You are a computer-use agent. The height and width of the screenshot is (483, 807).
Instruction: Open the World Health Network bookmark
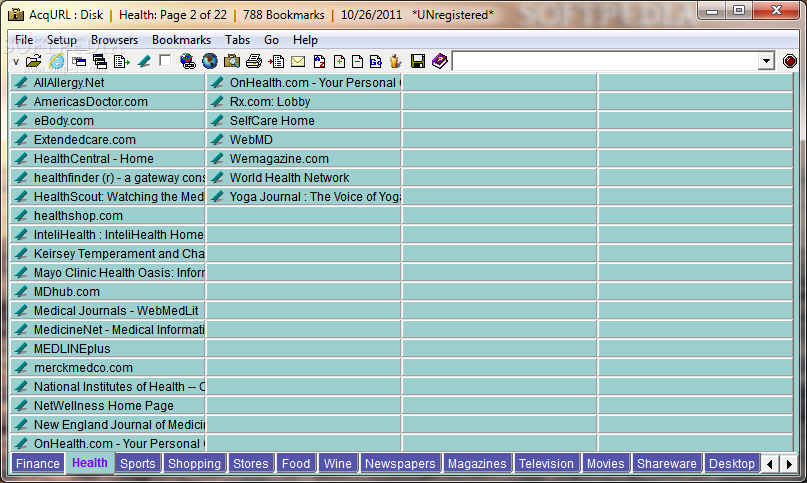tap(303, 178)
